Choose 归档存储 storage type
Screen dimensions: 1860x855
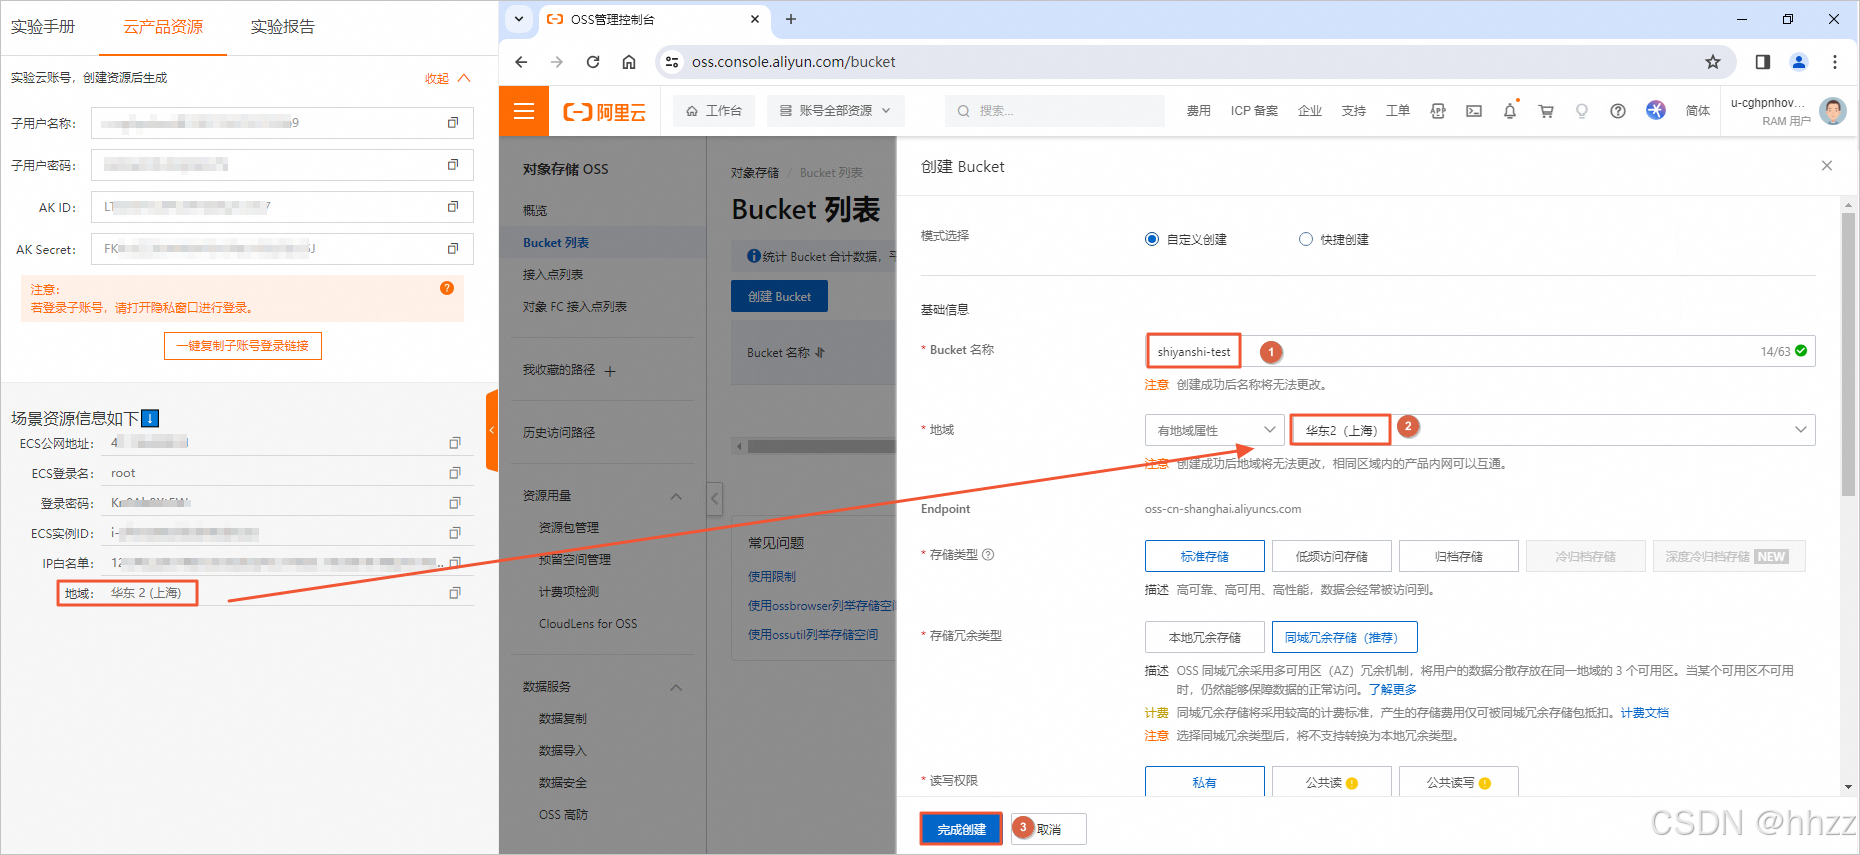click(1459, 556)
